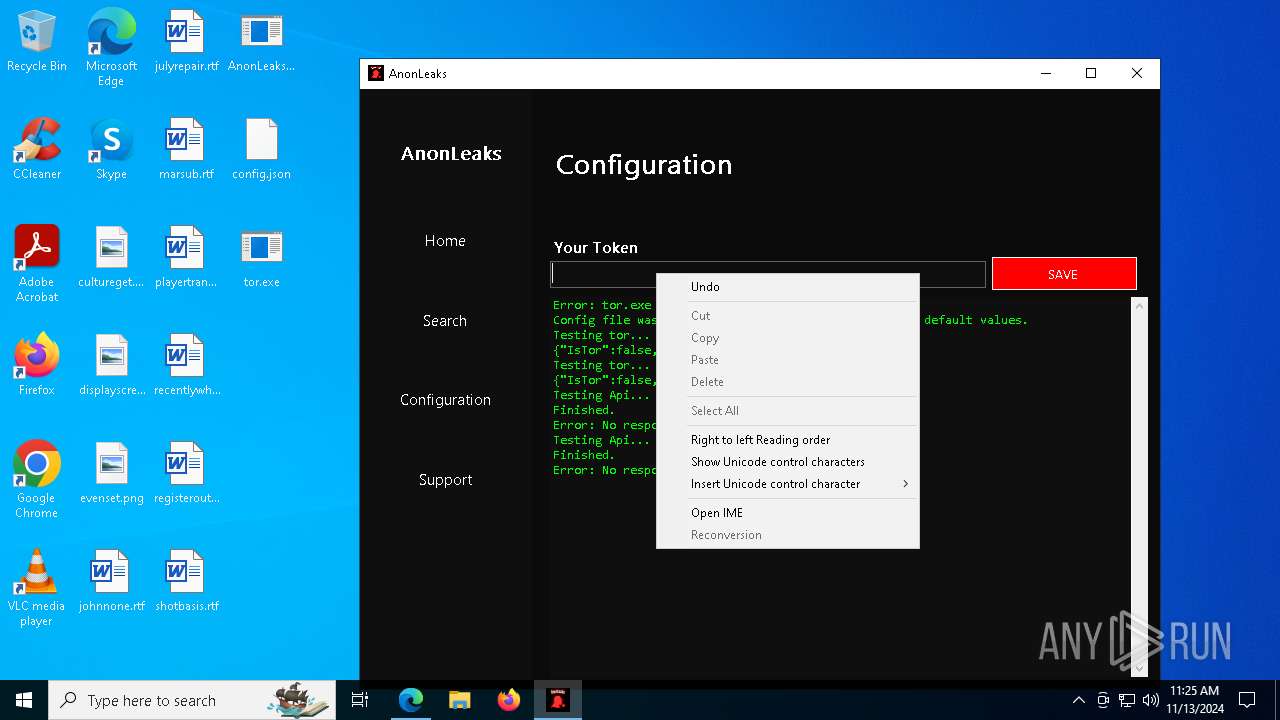Select the tor.exe desktop file
Viewport: 1280px width, 720px height.
[261, 258]
